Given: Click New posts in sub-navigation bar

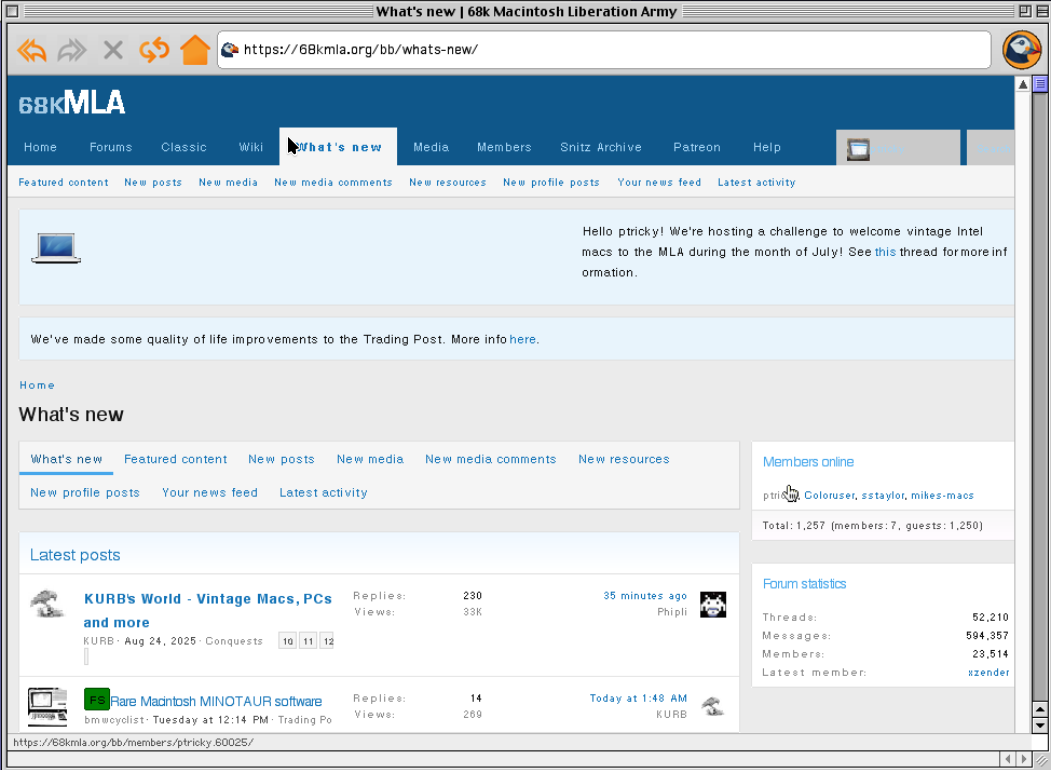Looking at the screenshot, I should click(x=153, y=182).
